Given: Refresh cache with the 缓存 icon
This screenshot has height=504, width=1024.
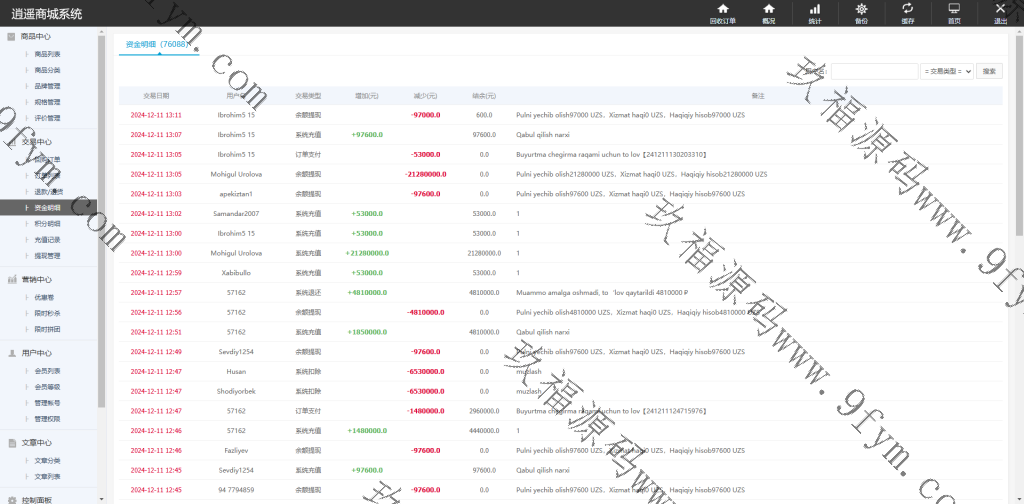Looking at the screenshot, I should (907, 12).
